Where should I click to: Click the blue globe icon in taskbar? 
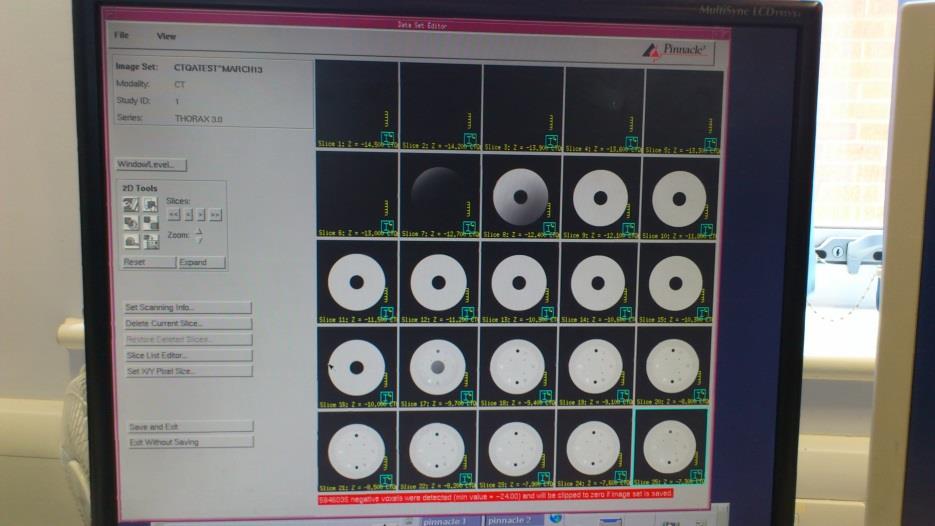click(x=555, y=519)
